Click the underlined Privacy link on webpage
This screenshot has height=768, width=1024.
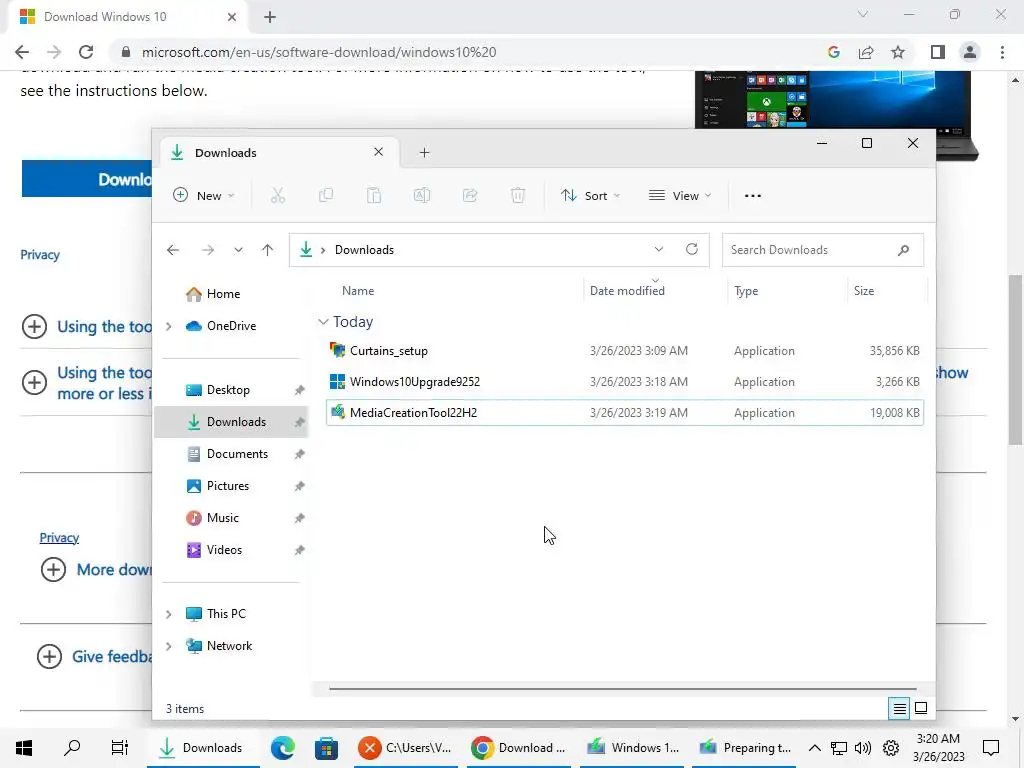point(59,537)
